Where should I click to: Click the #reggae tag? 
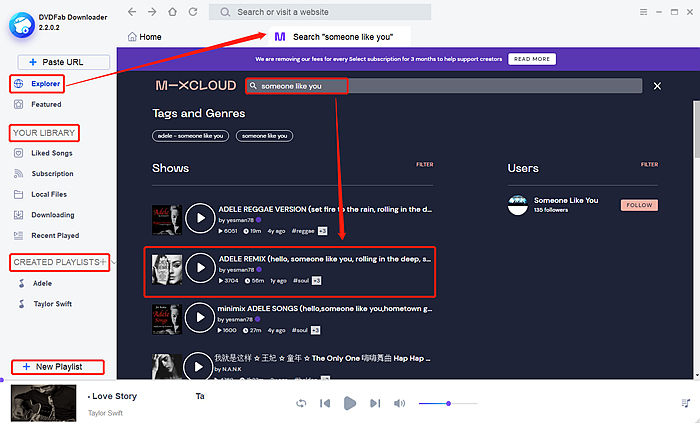click(303, 231)
